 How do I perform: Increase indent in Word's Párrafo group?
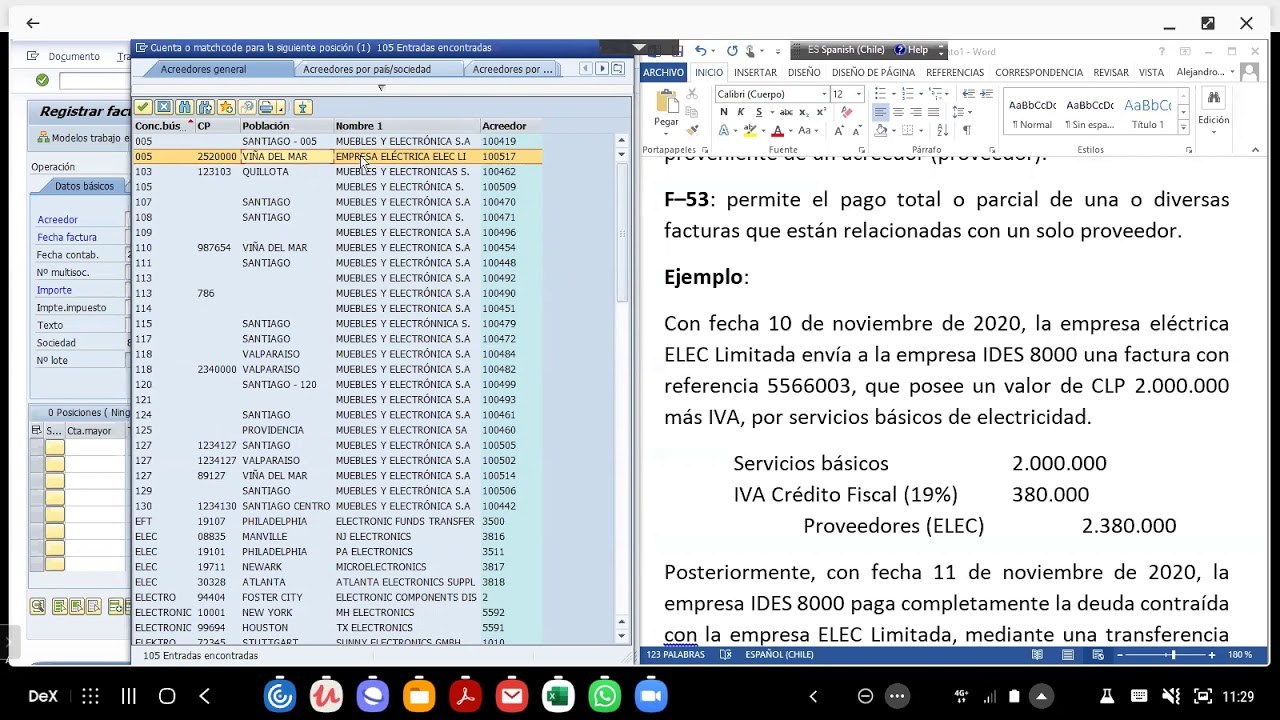[x=987, y=94]
